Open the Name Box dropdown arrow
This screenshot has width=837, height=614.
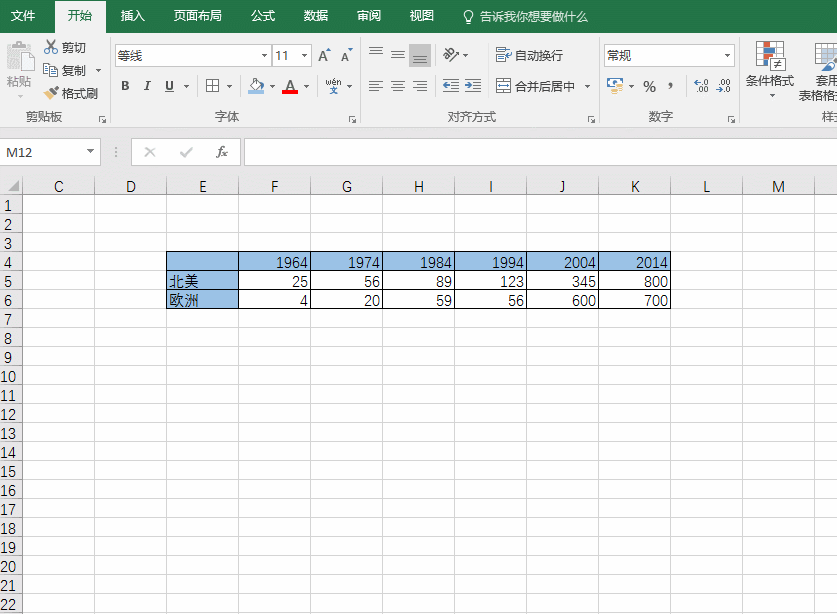tap(91, 152)
